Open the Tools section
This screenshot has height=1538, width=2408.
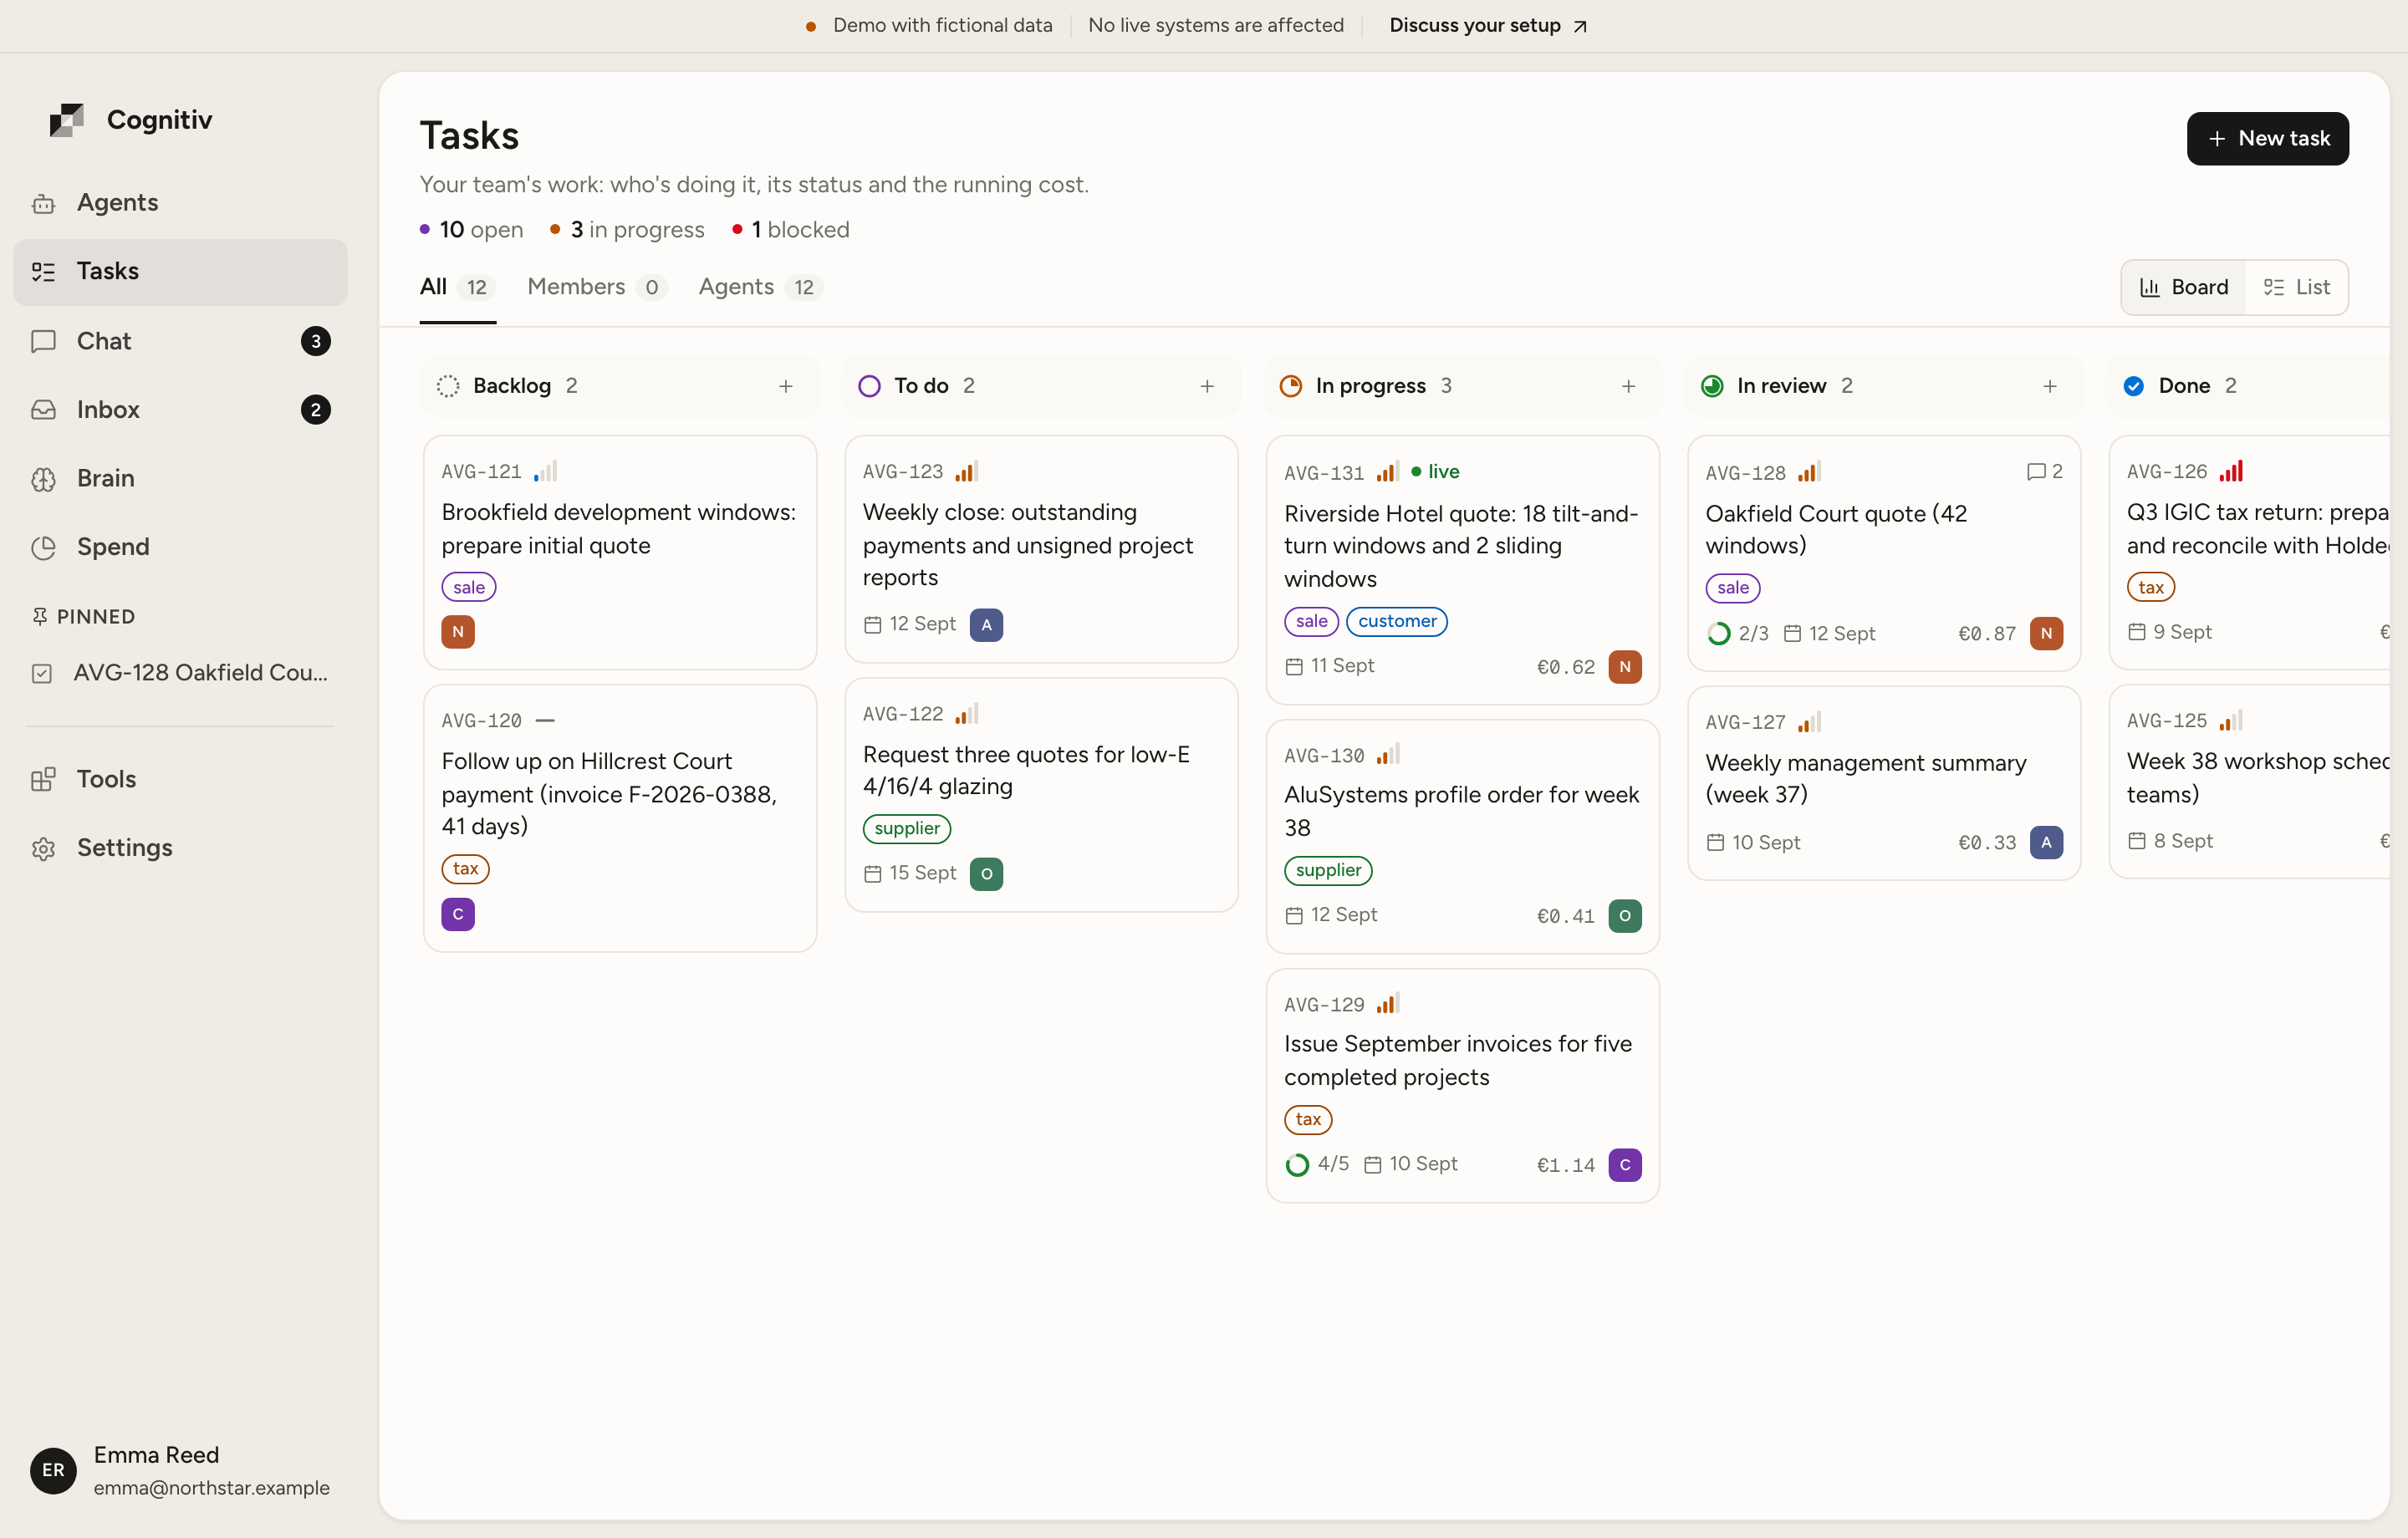(180, 779)
